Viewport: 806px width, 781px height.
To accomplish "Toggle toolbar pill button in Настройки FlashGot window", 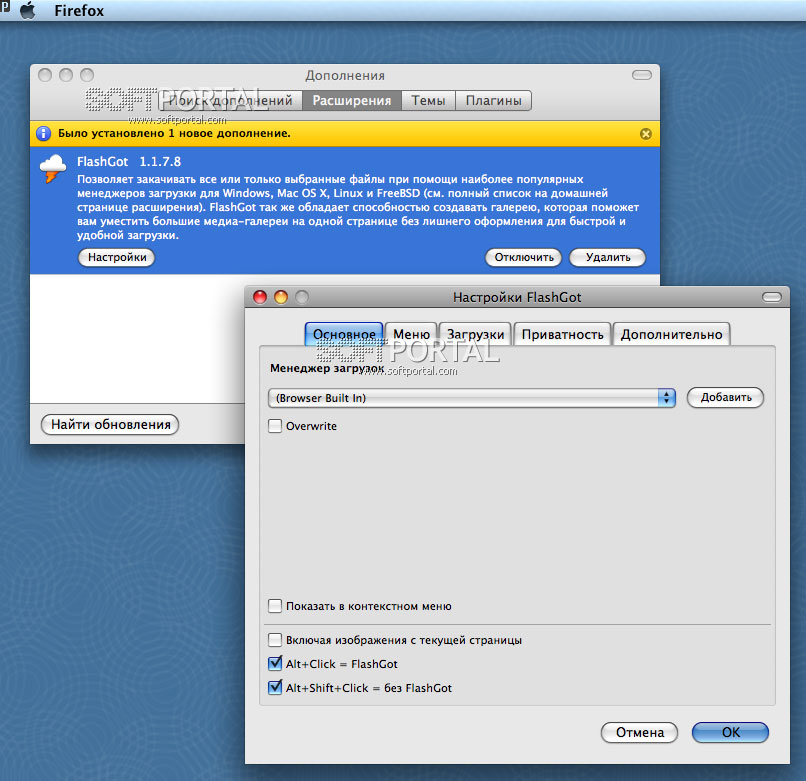I will coord(772,297).
